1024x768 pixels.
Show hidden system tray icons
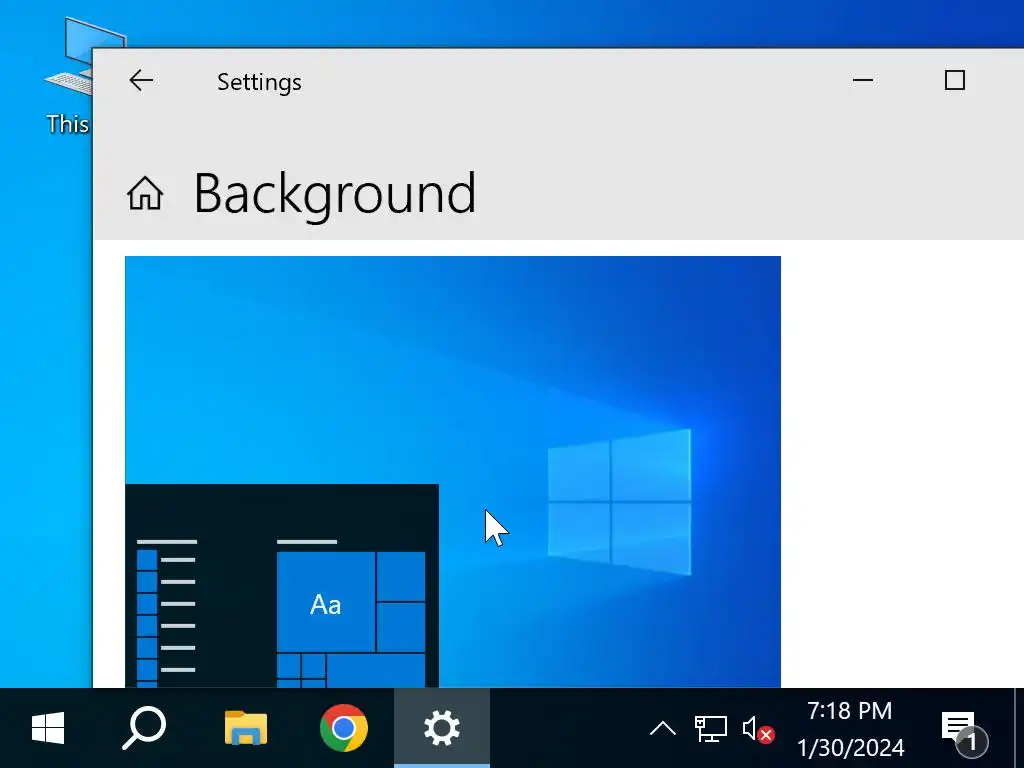pos(663,728)
